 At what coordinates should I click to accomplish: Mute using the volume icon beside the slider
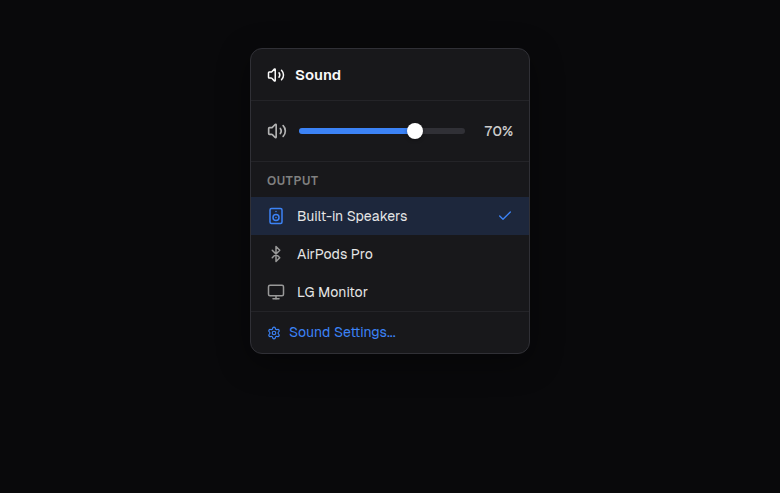coord(277,131)
